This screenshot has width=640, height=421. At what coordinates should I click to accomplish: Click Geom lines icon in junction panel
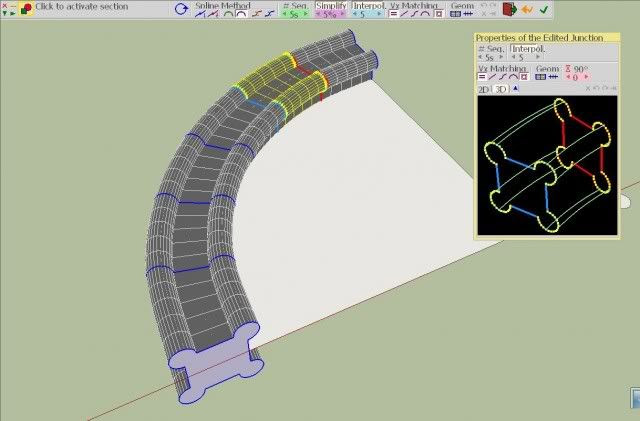553,76
